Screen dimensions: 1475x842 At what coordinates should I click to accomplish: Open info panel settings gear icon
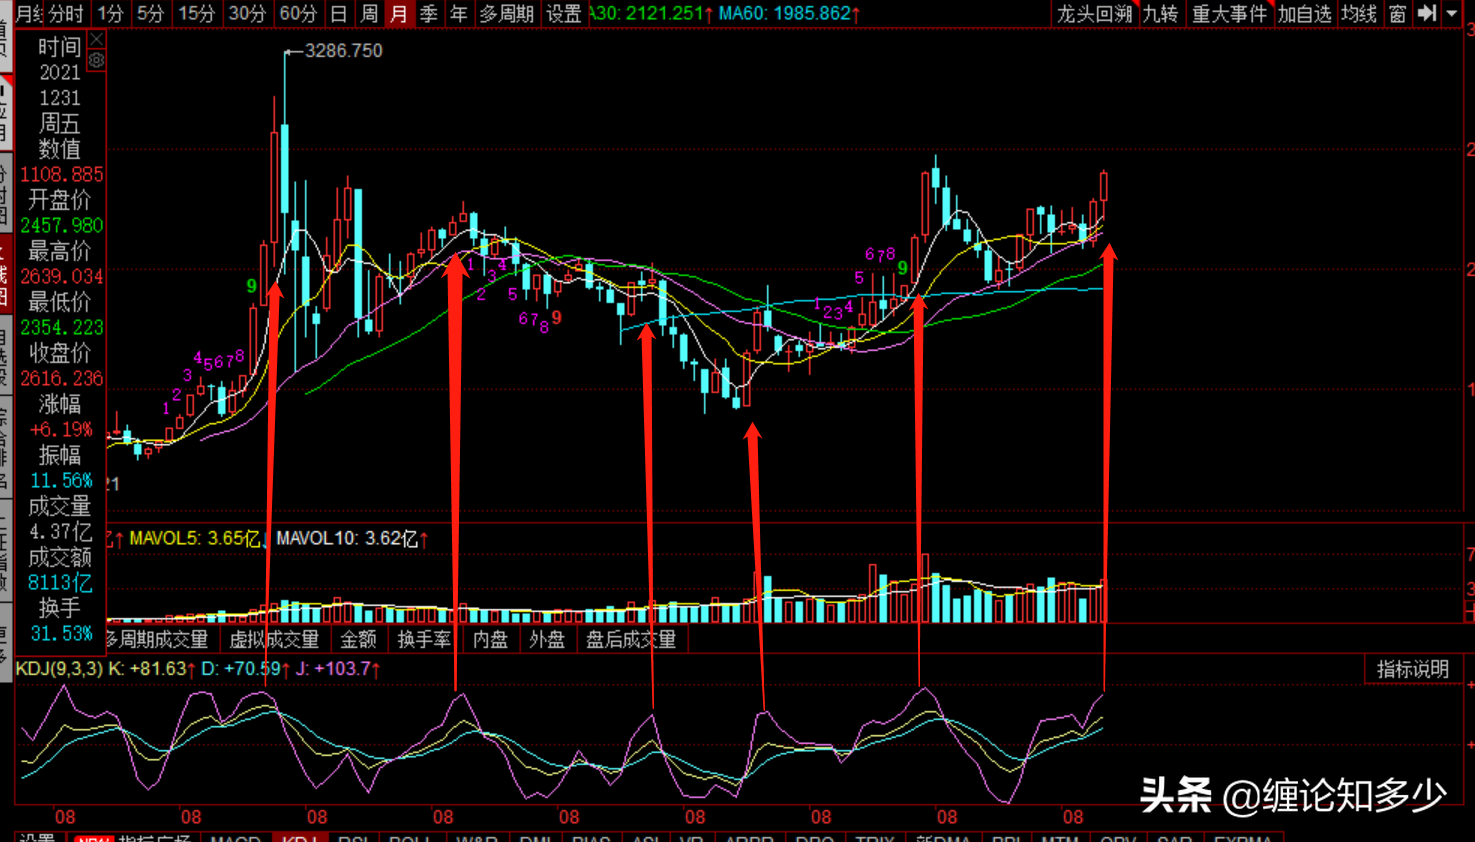96,61
